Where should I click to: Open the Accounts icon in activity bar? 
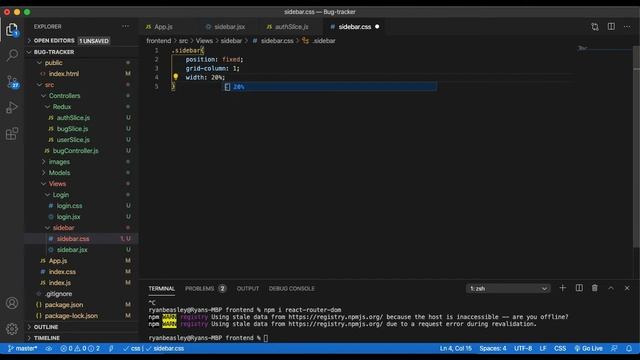[x=12, y=303]
